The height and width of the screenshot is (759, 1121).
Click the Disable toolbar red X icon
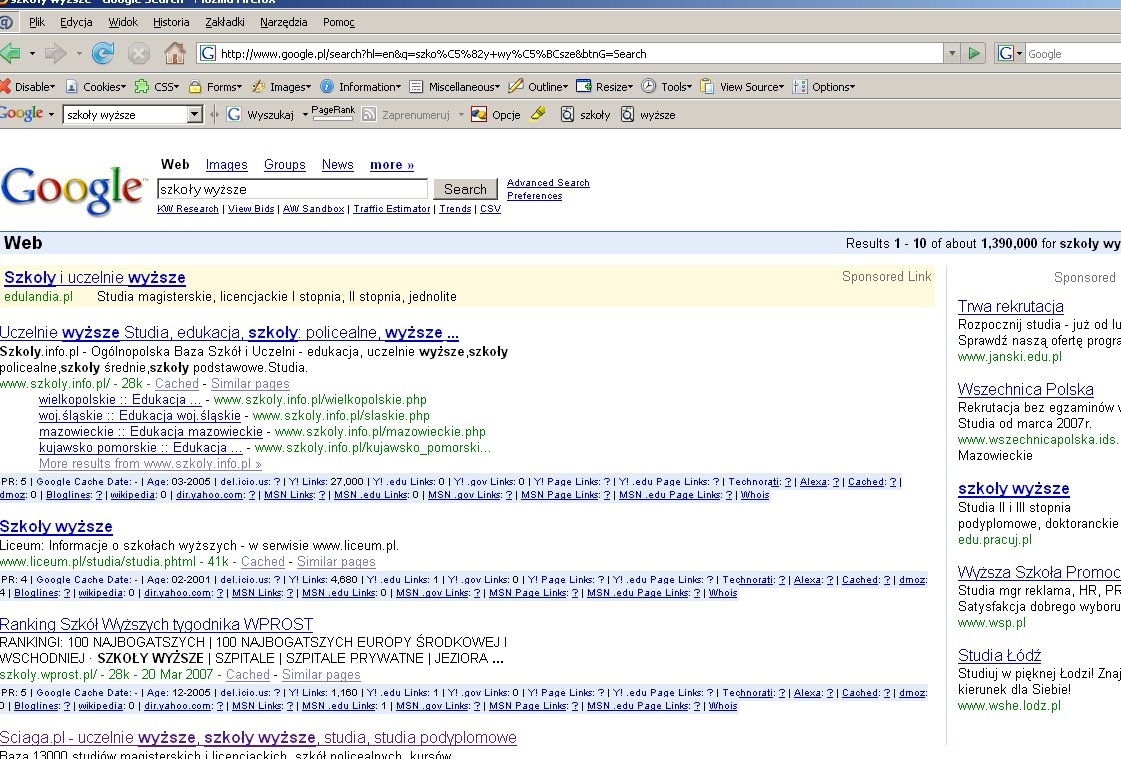tap(5, 86)
